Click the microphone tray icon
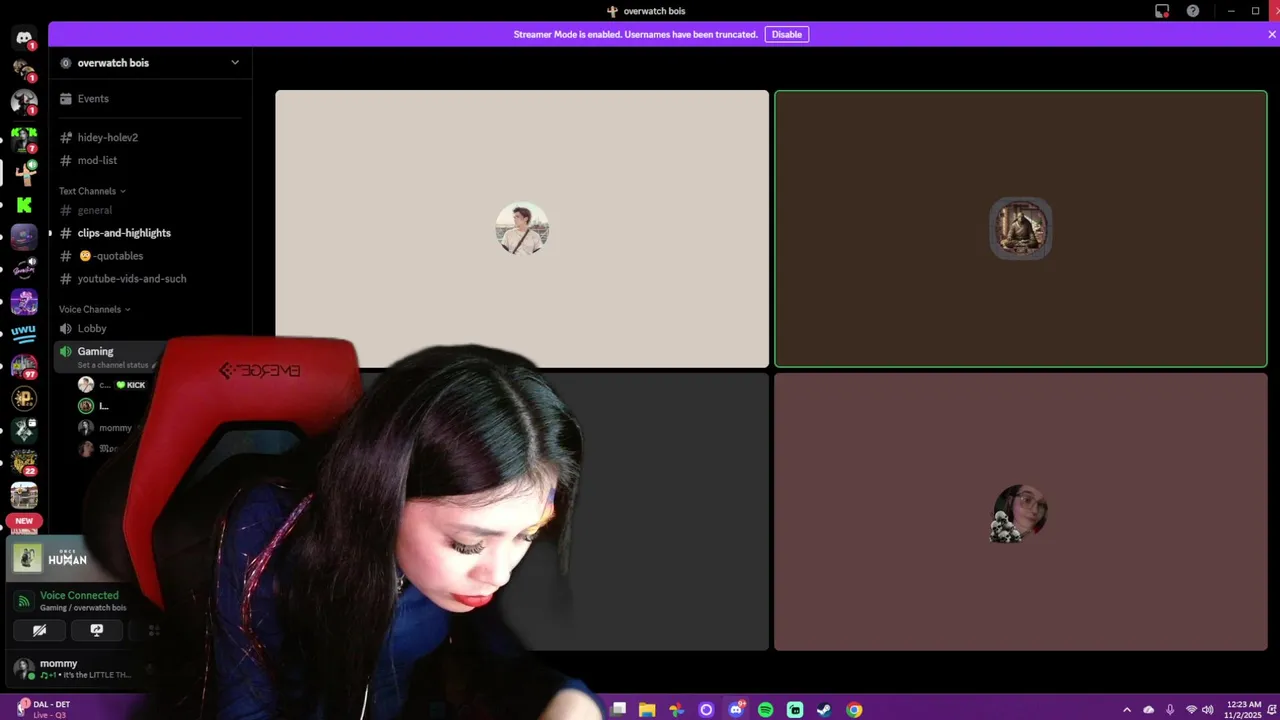The image size is (1280, 720). pyautogui.click(x=1169, y=709)
